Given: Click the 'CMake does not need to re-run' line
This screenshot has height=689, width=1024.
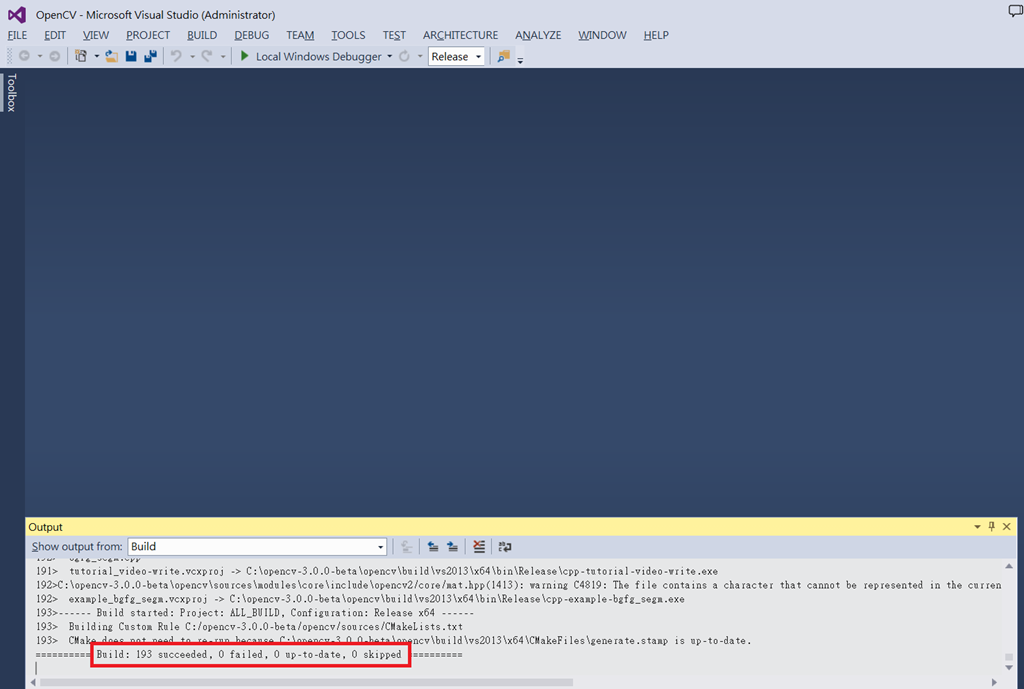Looking at the screenshot, I should (x=394, y=640).
